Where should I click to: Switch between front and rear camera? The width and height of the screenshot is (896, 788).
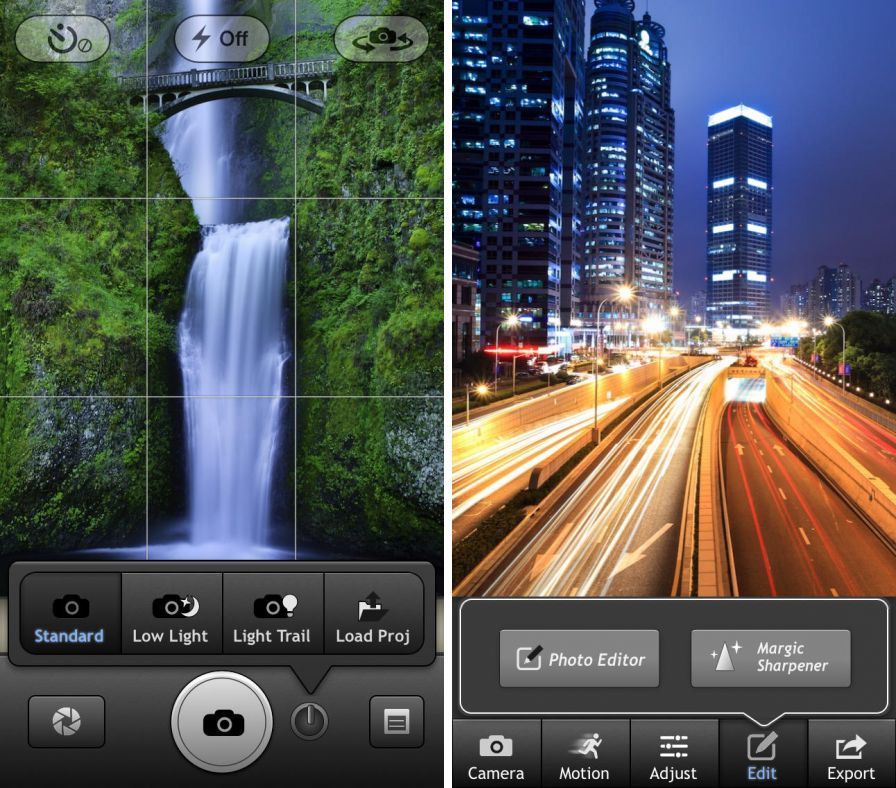click(x=379, y=39)
